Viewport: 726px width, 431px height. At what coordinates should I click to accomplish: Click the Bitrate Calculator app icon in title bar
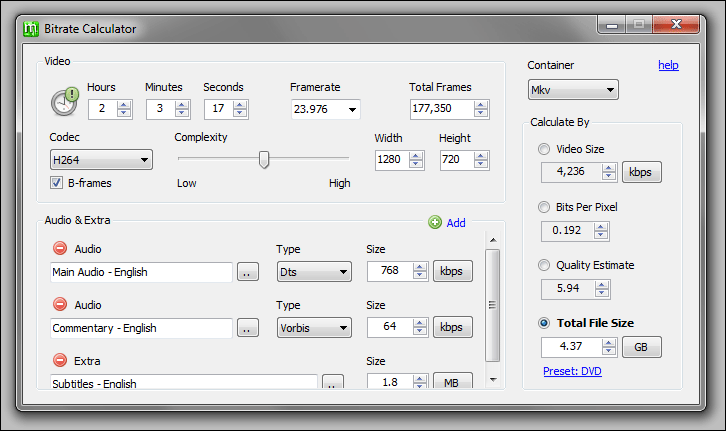coord(31,29)
